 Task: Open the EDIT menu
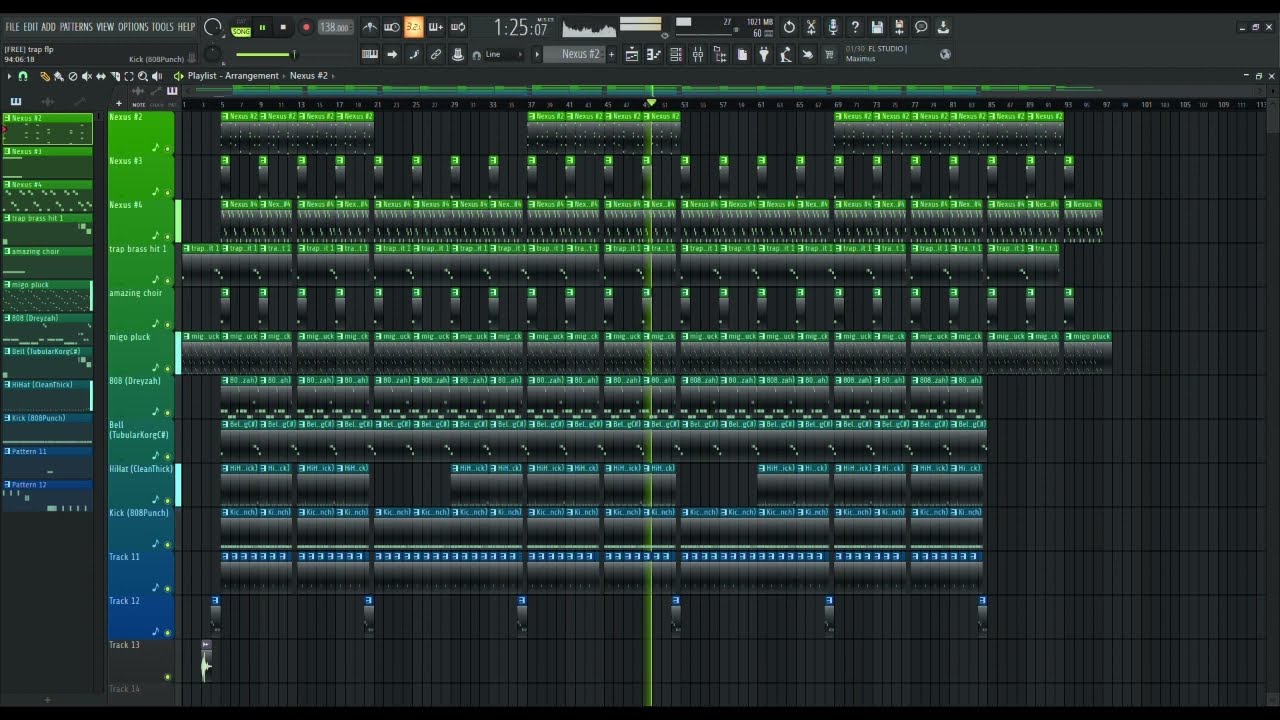pos(31,27)
